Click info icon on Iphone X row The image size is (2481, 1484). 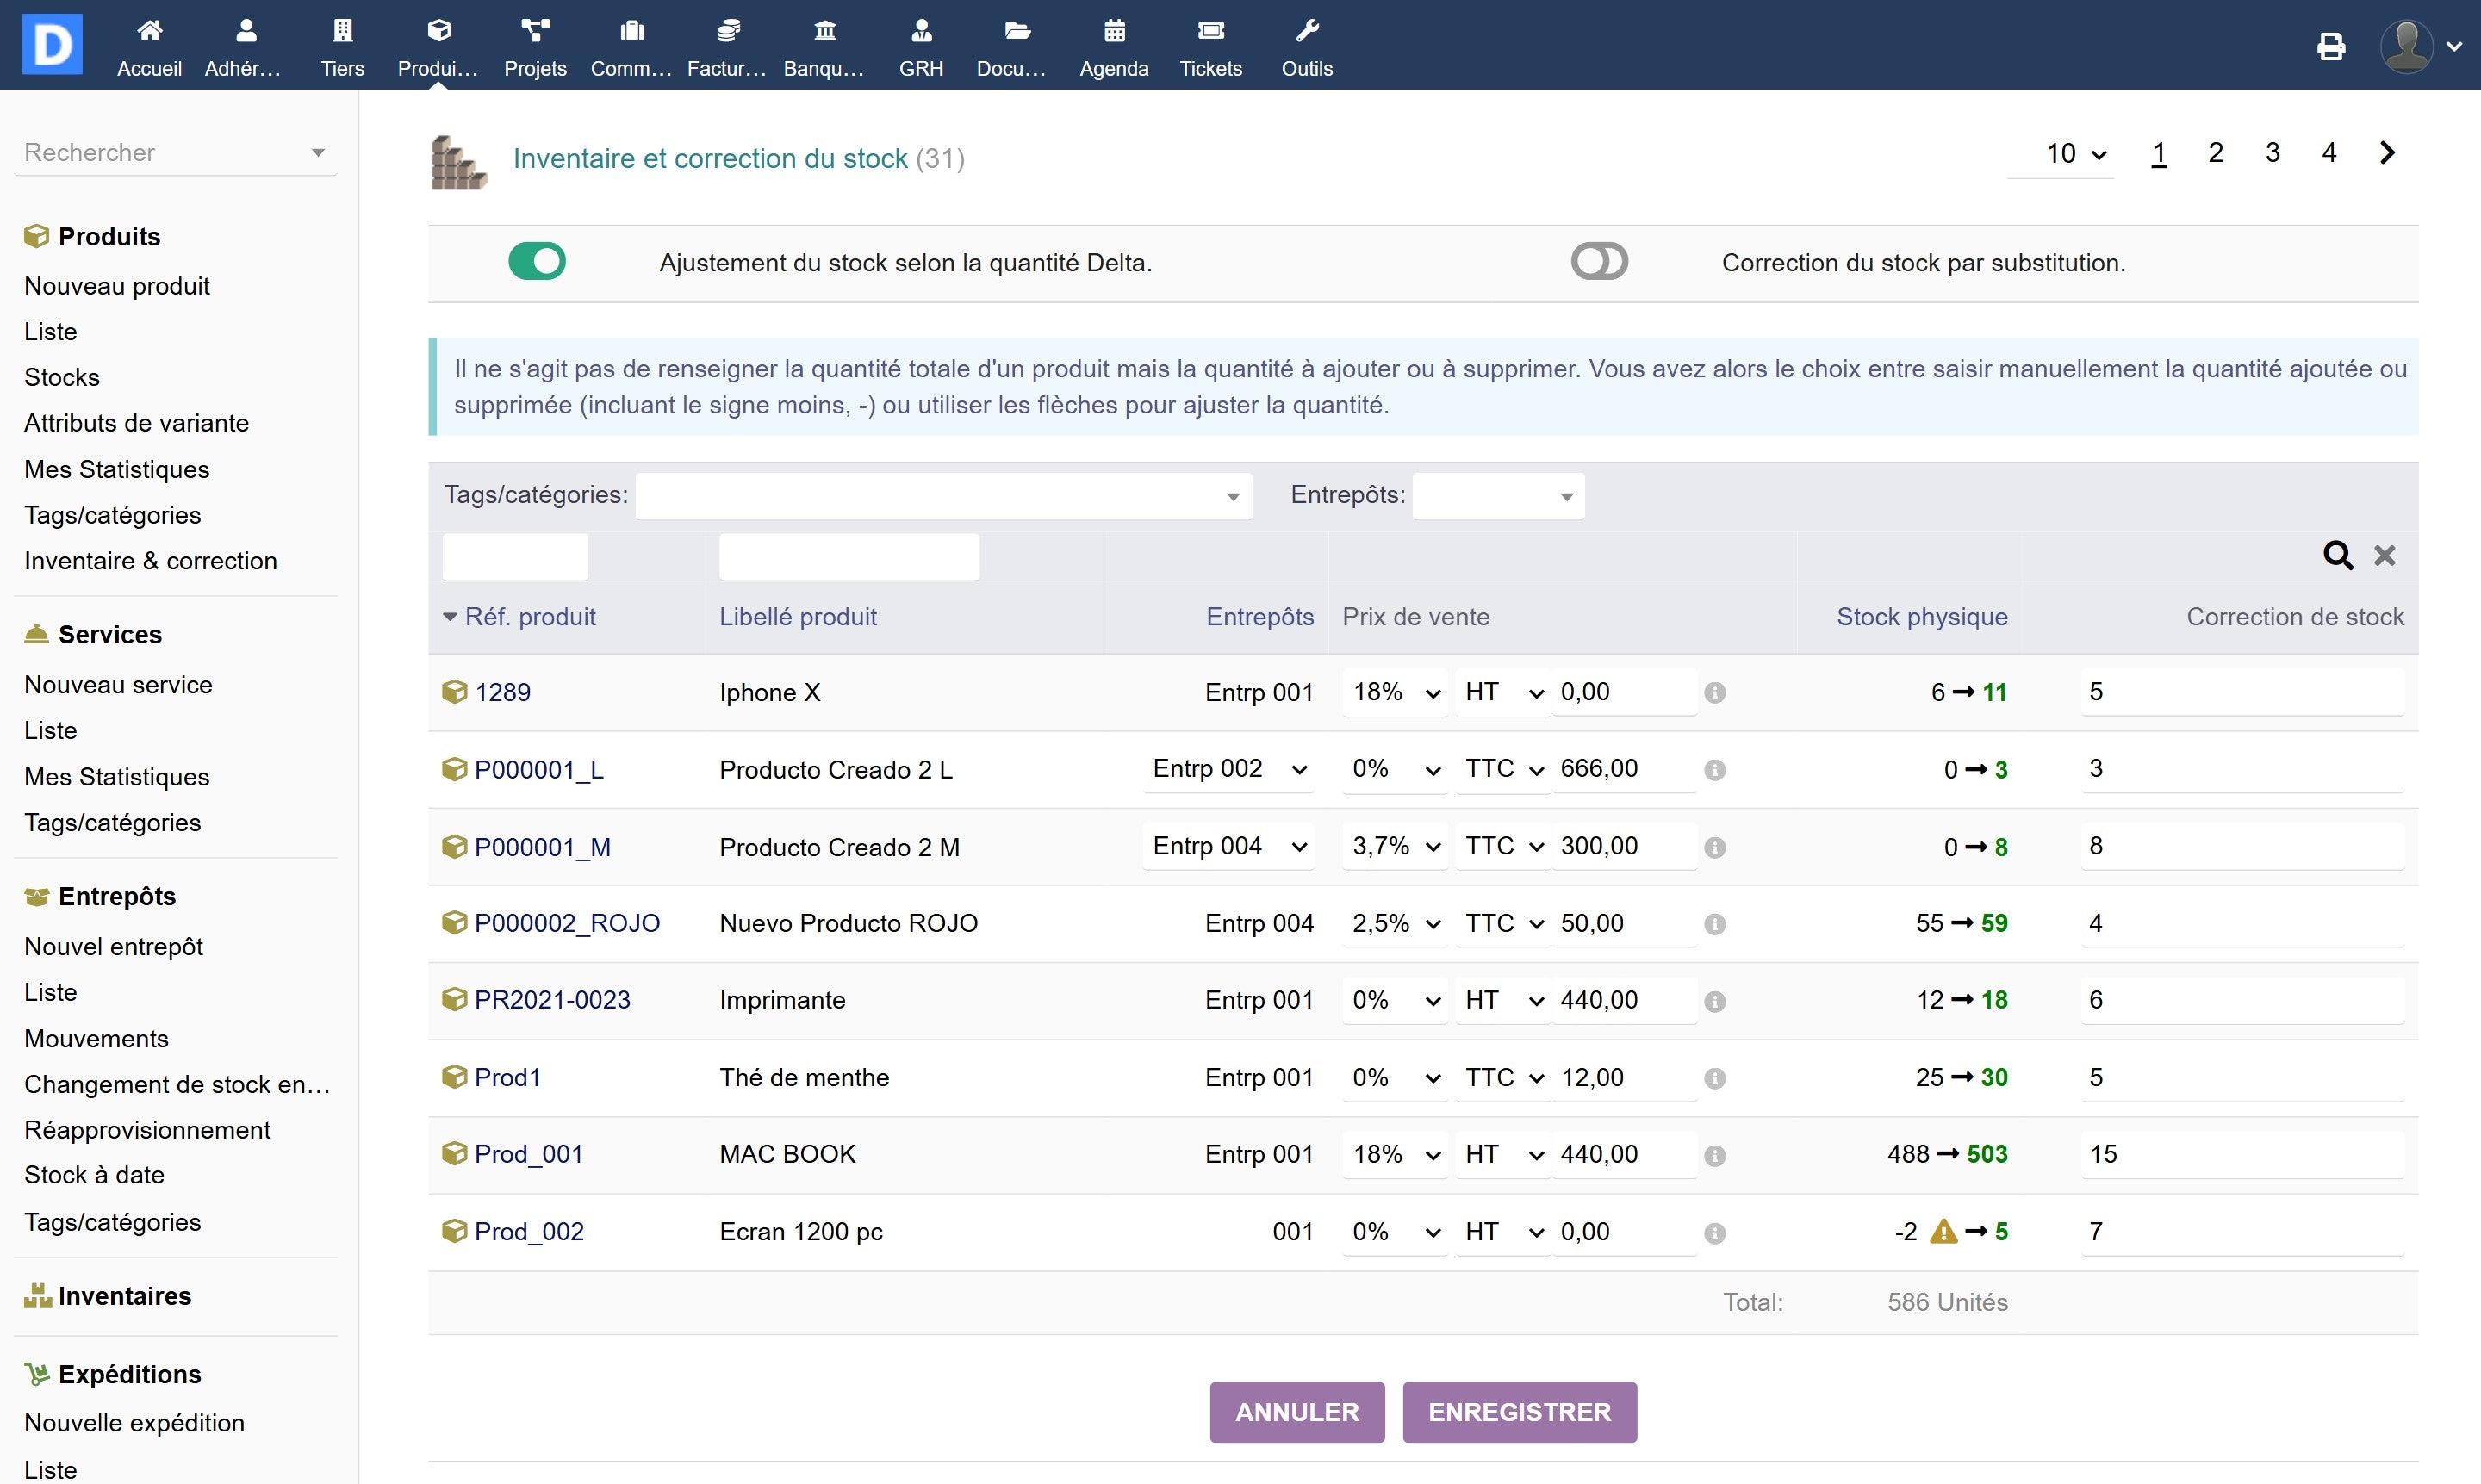[x=1714, y=693]
